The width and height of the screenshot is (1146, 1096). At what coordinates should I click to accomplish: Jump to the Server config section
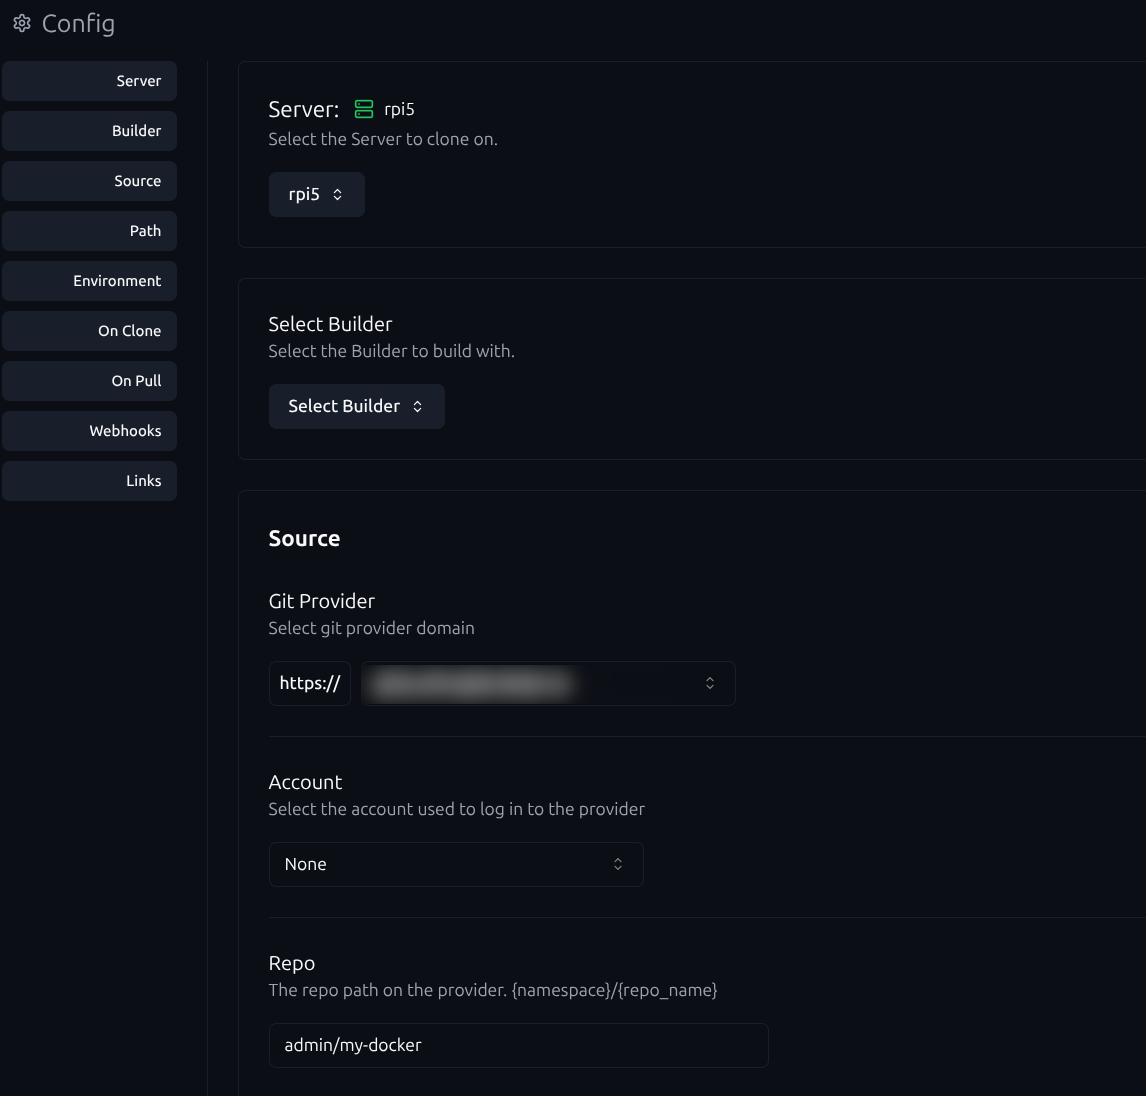point(90,81)
